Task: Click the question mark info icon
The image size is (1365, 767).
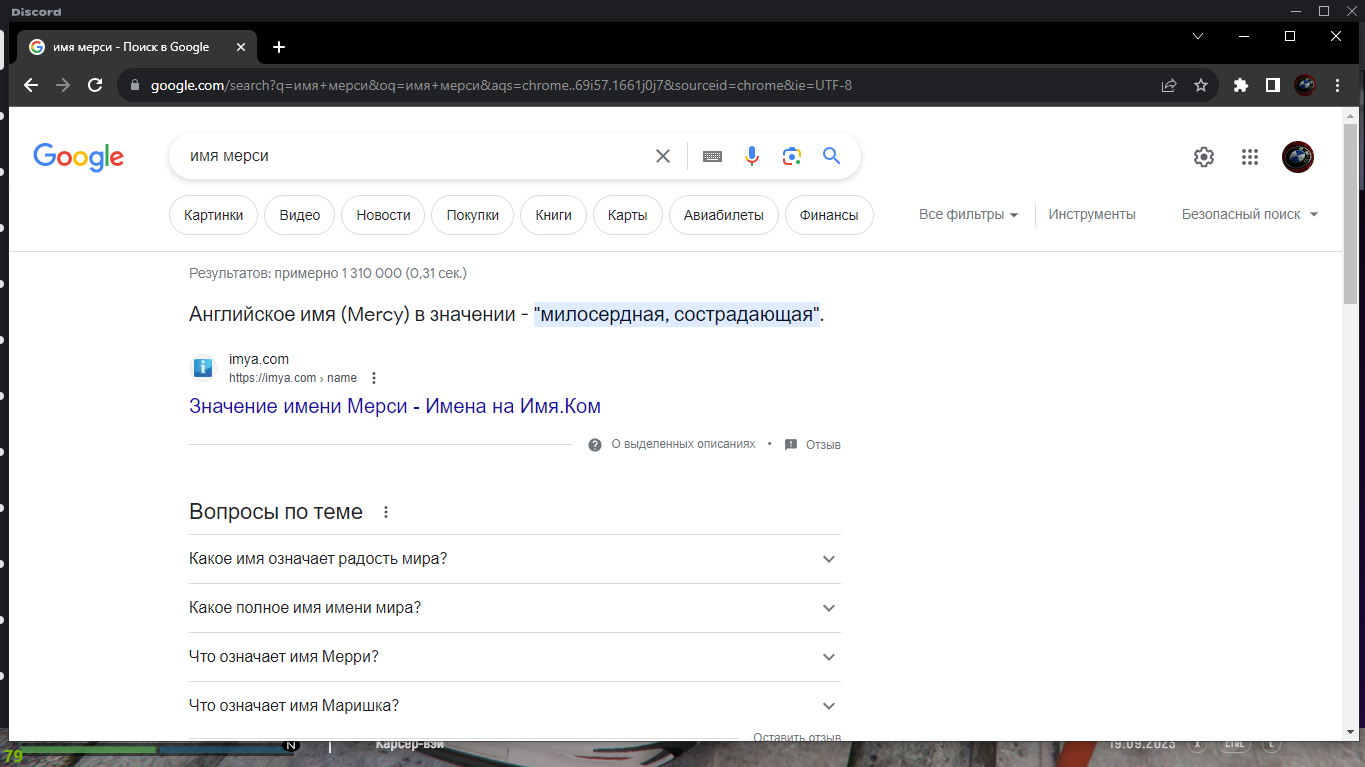Action: pyautogui.click(x=595, y=444)
